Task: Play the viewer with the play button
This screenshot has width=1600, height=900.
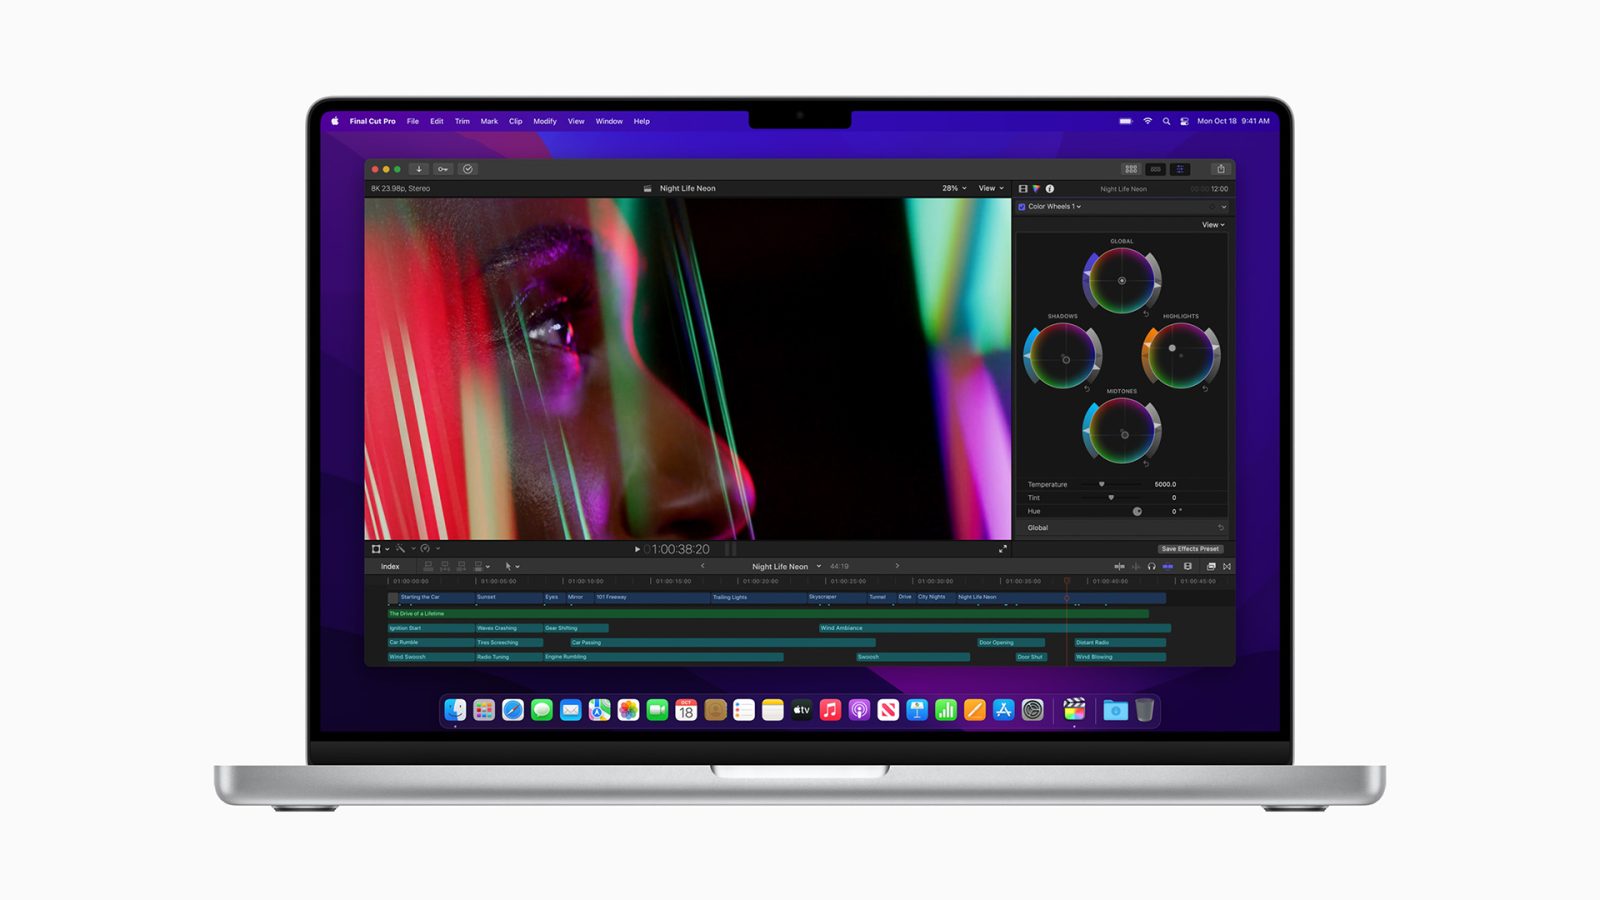Action: click(x=637, y=549)
